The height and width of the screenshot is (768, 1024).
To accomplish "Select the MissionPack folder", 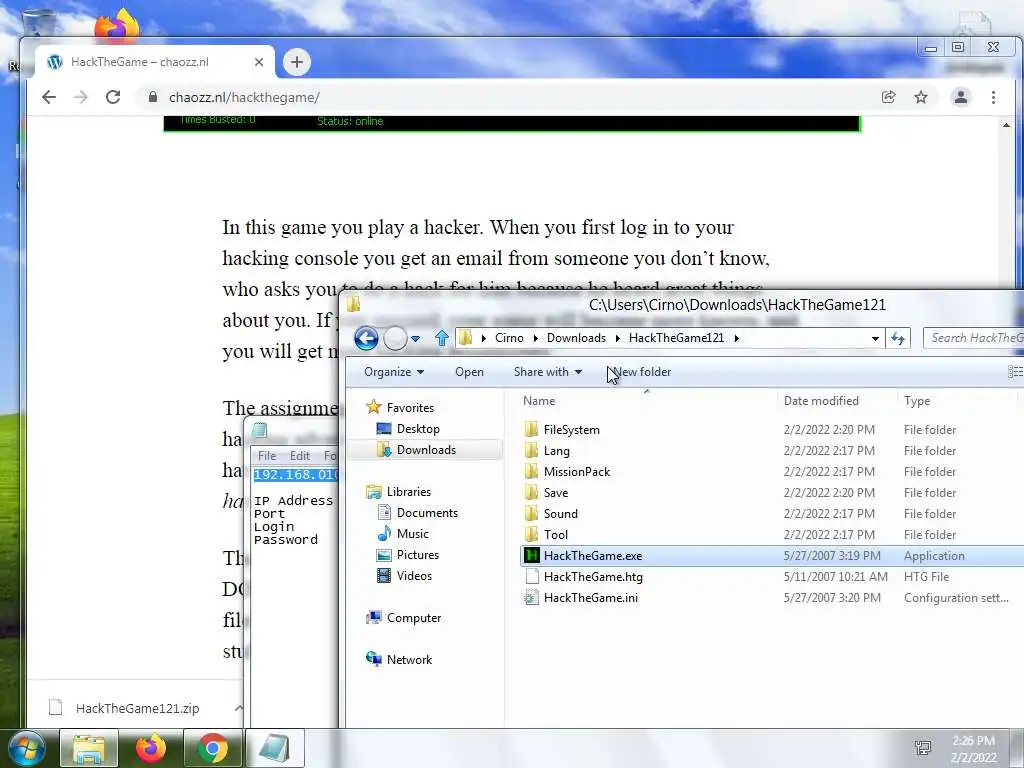I will click(577, 472).
